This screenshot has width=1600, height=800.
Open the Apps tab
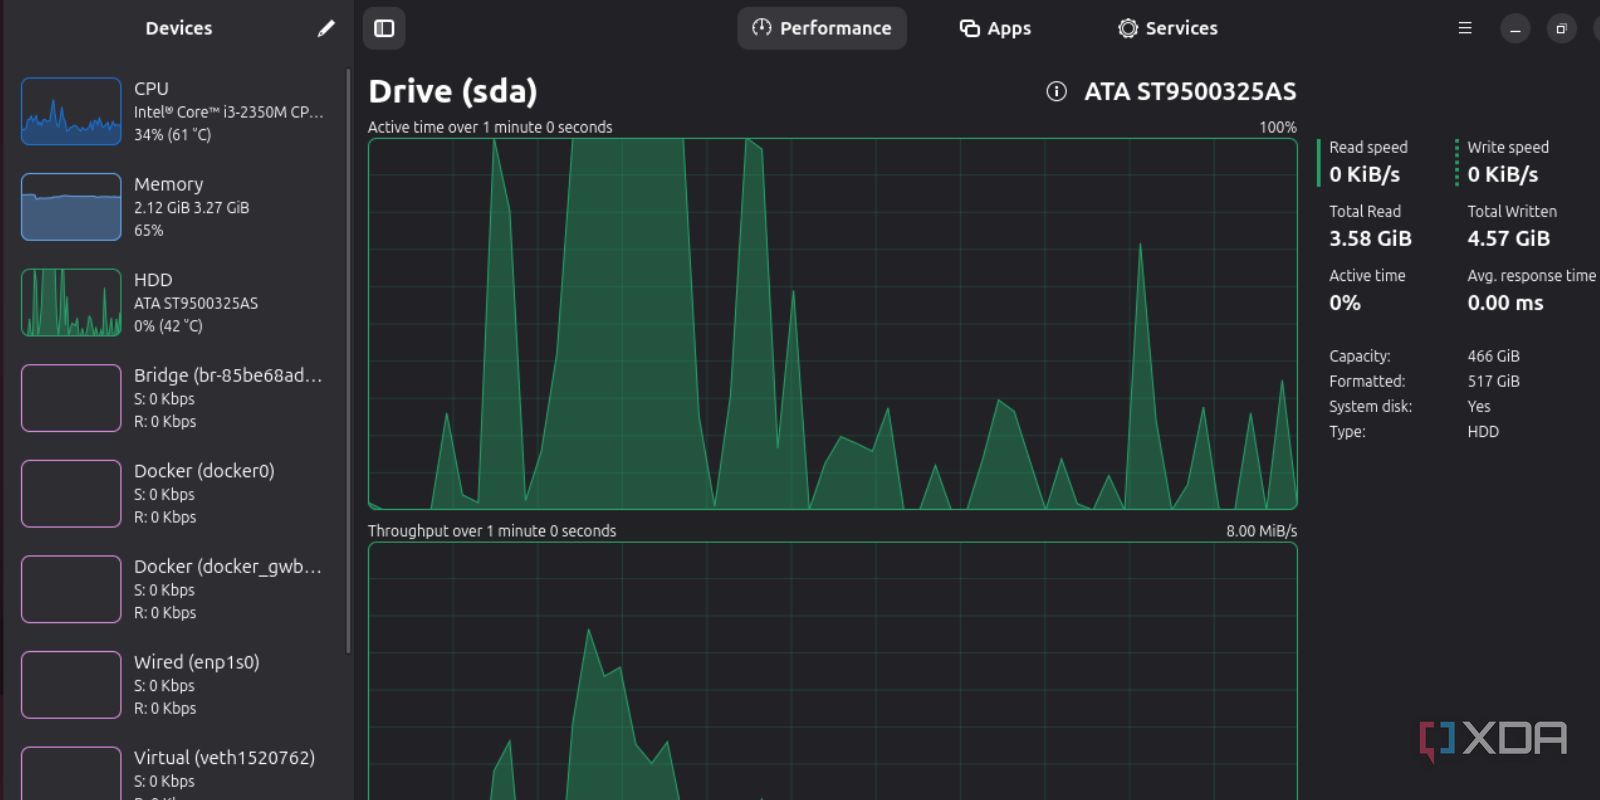pos(995,28)
